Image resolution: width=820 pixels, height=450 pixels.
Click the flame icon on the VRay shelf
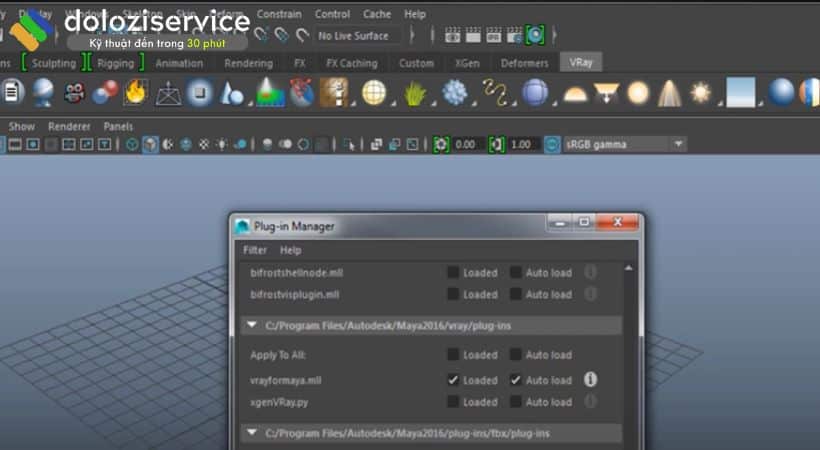pos(135,93)
